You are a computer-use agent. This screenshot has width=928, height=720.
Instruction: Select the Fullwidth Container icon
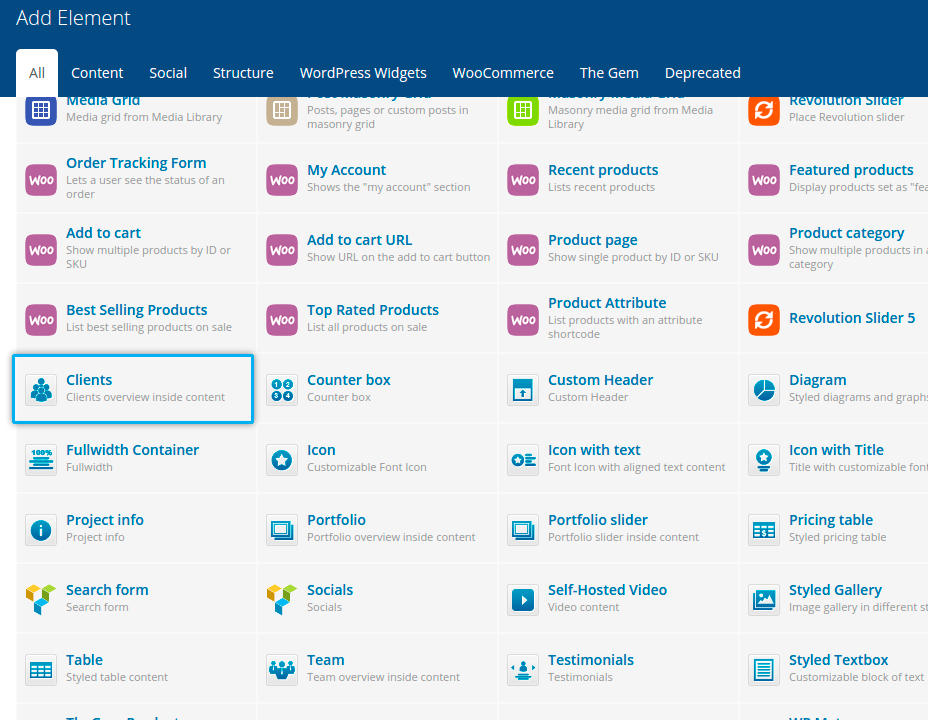pos(41,460)
